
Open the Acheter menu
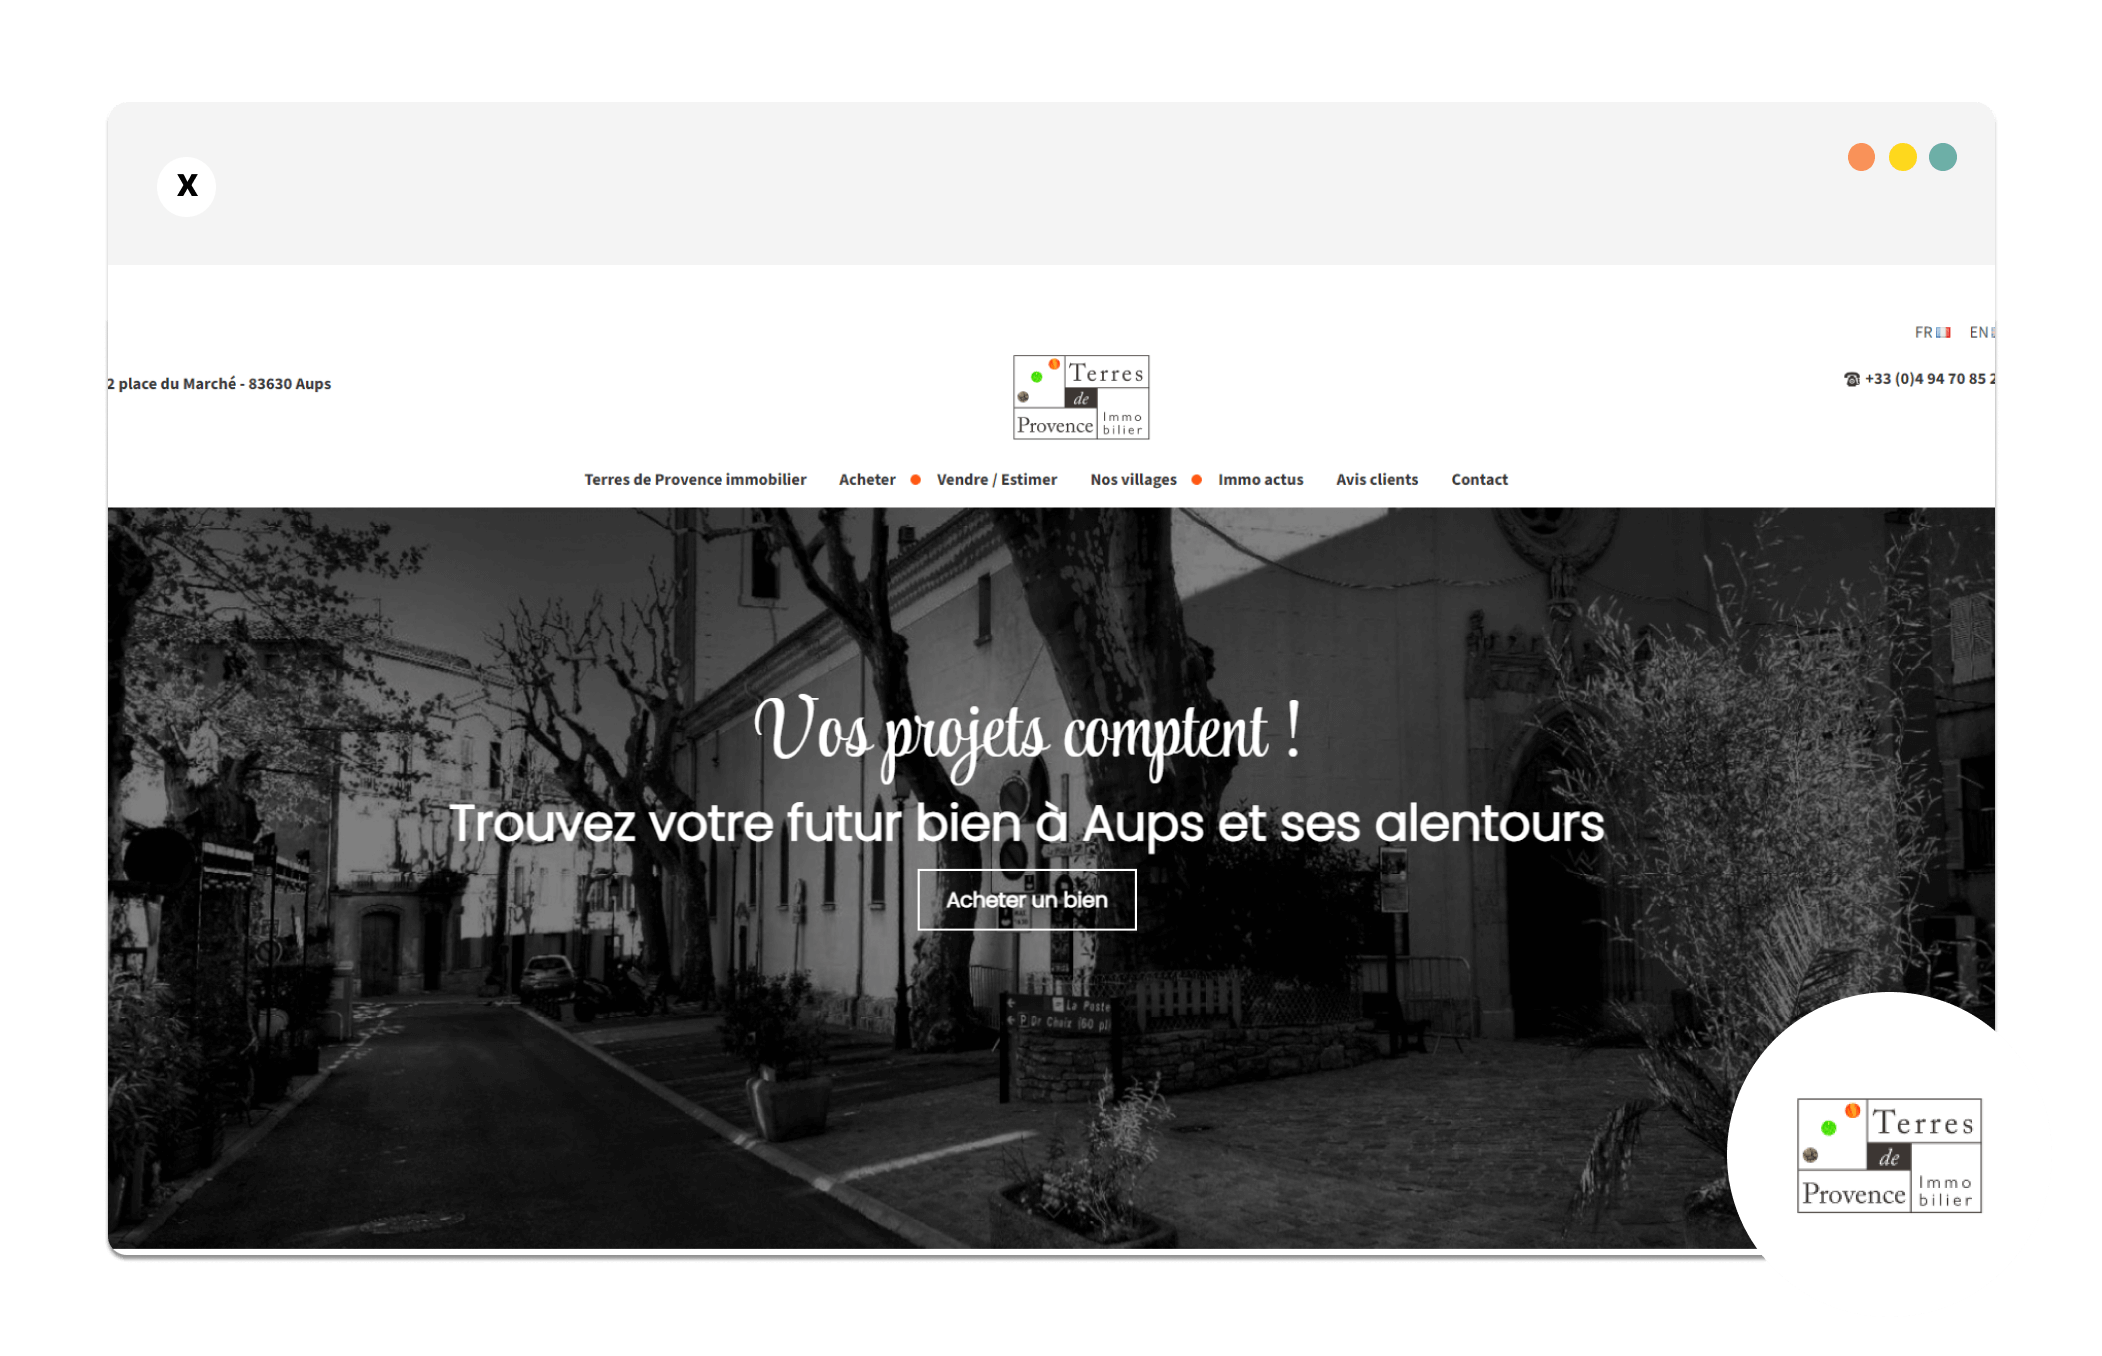point(867,480)
